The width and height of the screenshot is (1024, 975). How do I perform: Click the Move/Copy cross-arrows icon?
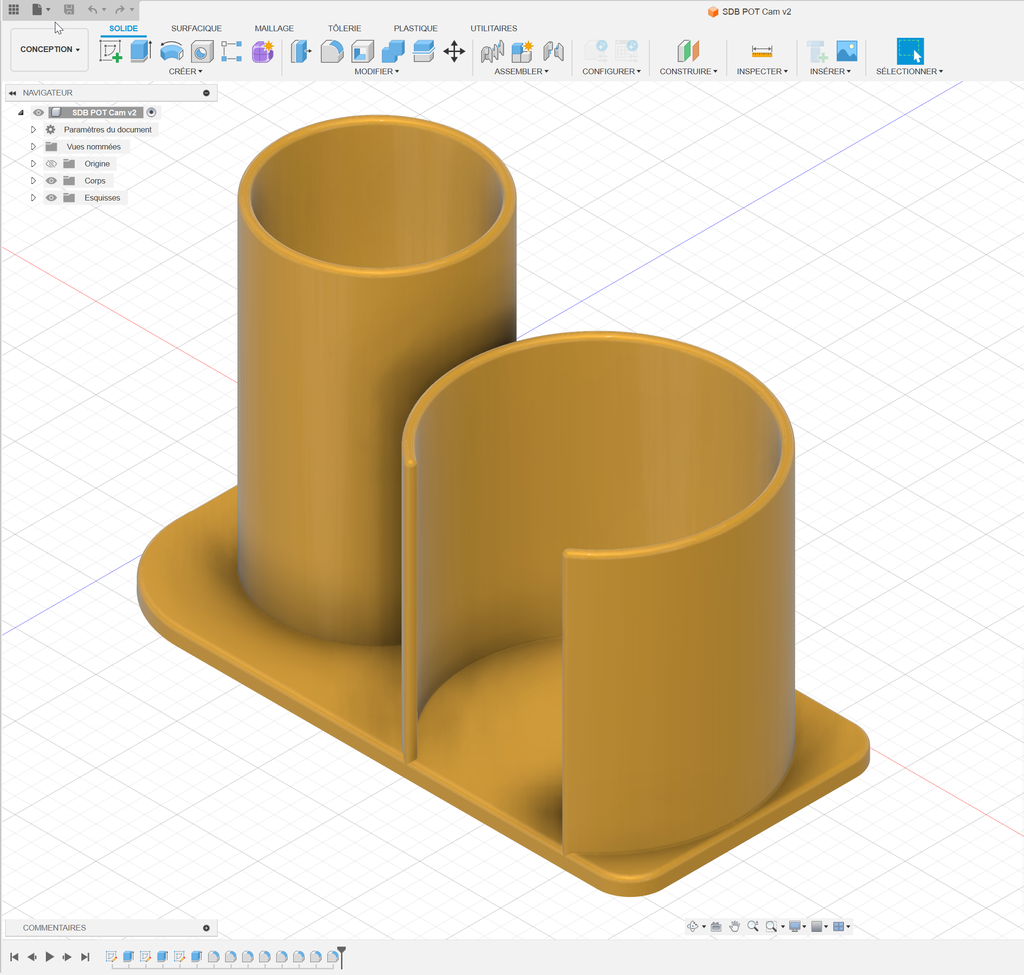click(x=454, y=51)
